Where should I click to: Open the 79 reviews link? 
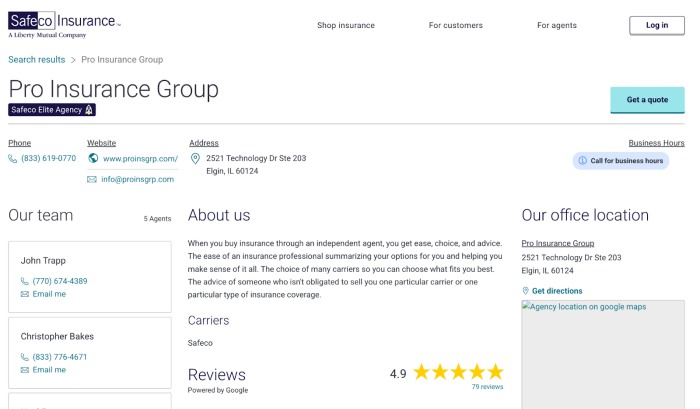pos(487,386)
